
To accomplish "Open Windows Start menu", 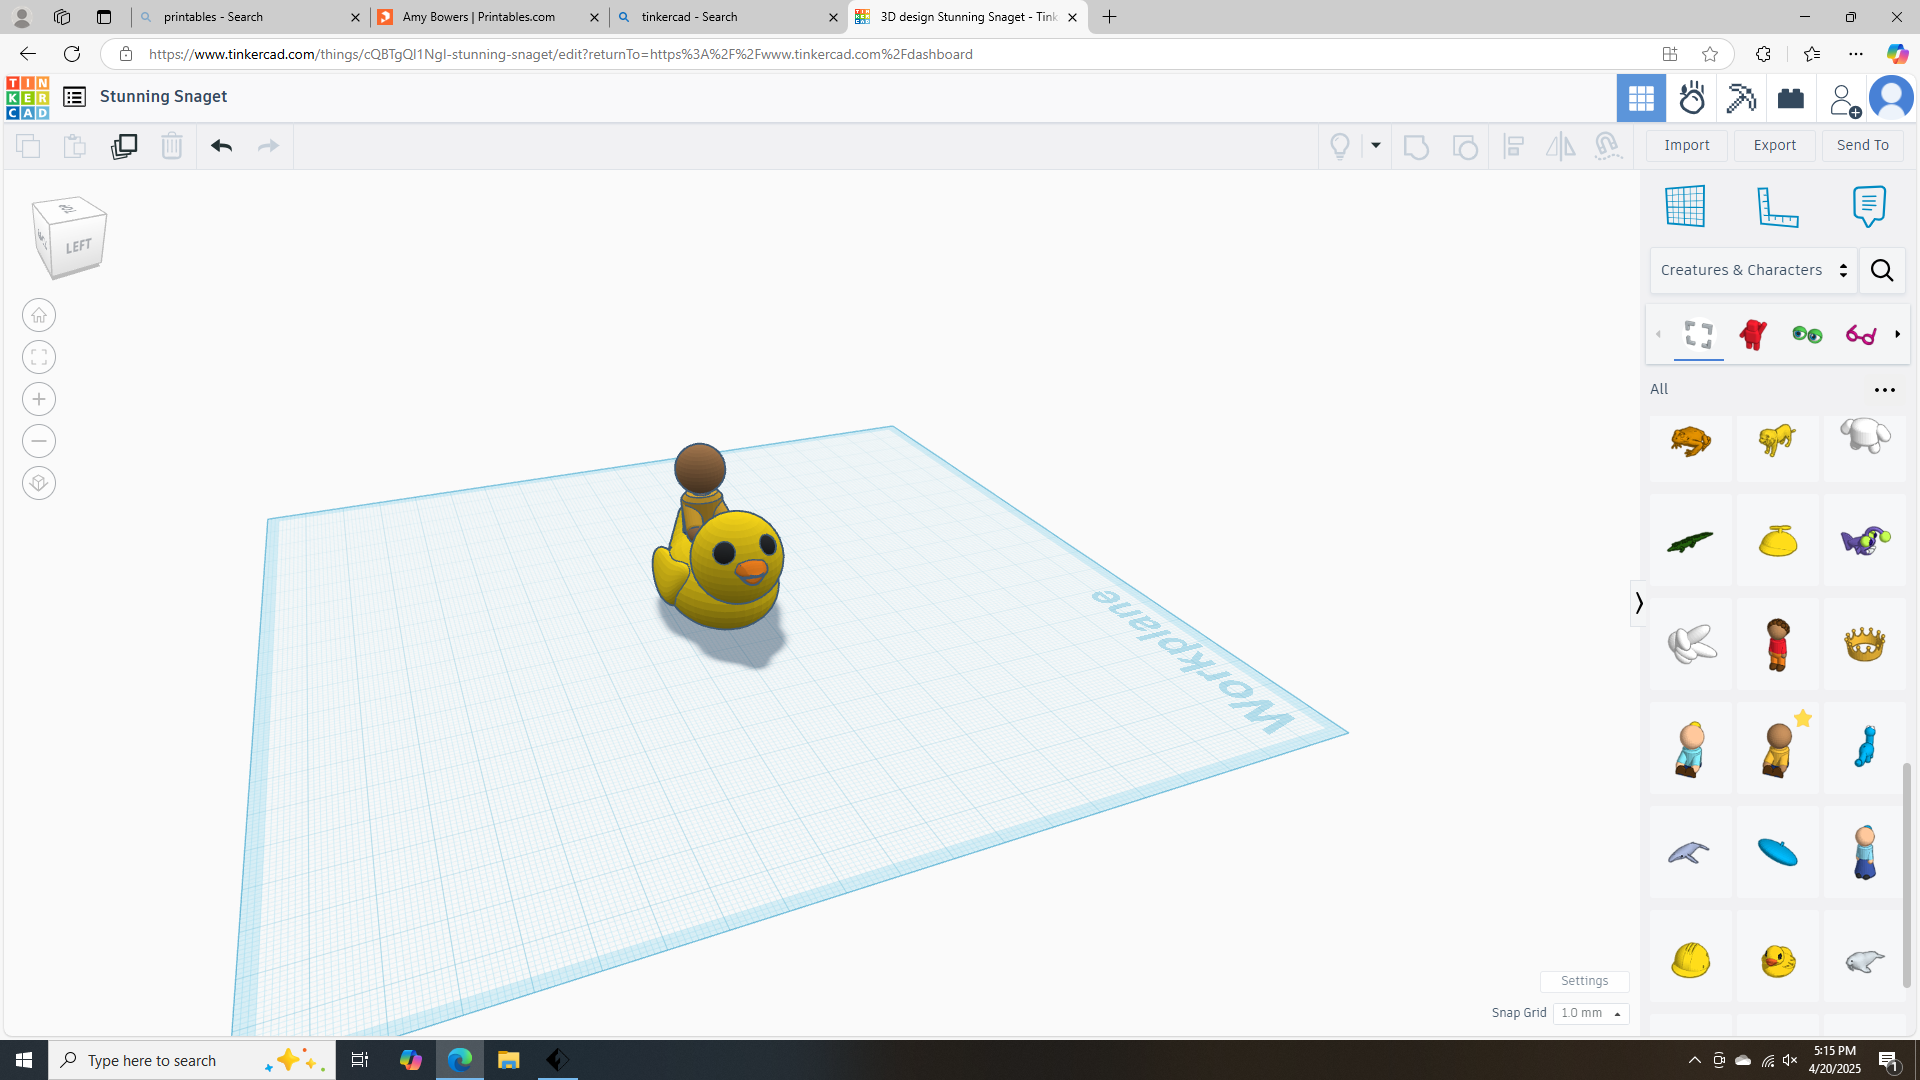I will 24,1060.
